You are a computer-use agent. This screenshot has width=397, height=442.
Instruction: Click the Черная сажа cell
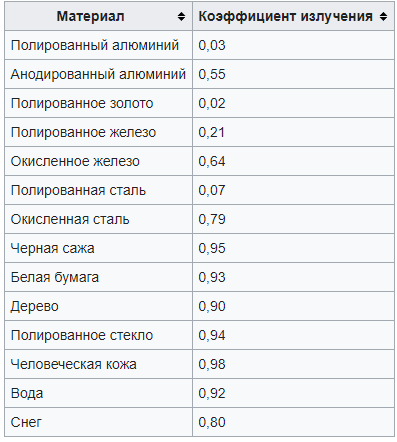[x=98, y=248]
